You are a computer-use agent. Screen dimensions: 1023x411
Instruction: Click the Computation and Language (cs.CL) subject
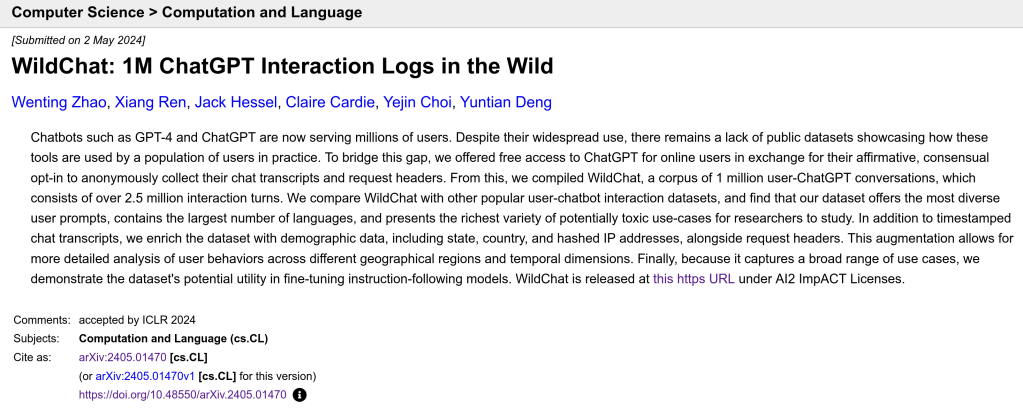[x=173, y=338]
